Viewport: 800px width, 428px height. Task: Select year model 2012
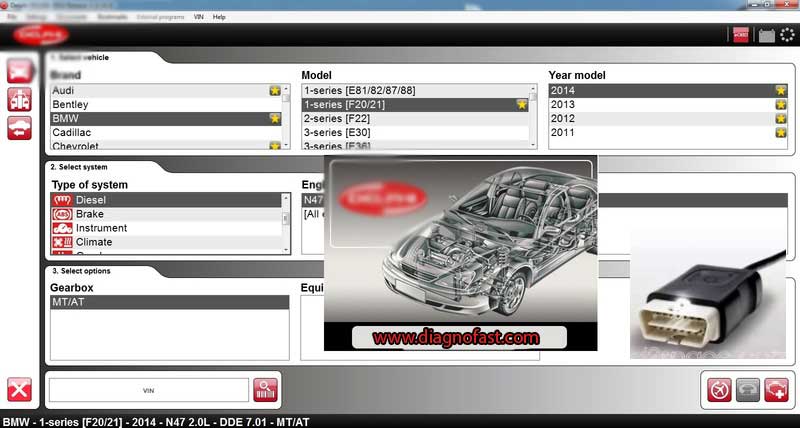668,119
